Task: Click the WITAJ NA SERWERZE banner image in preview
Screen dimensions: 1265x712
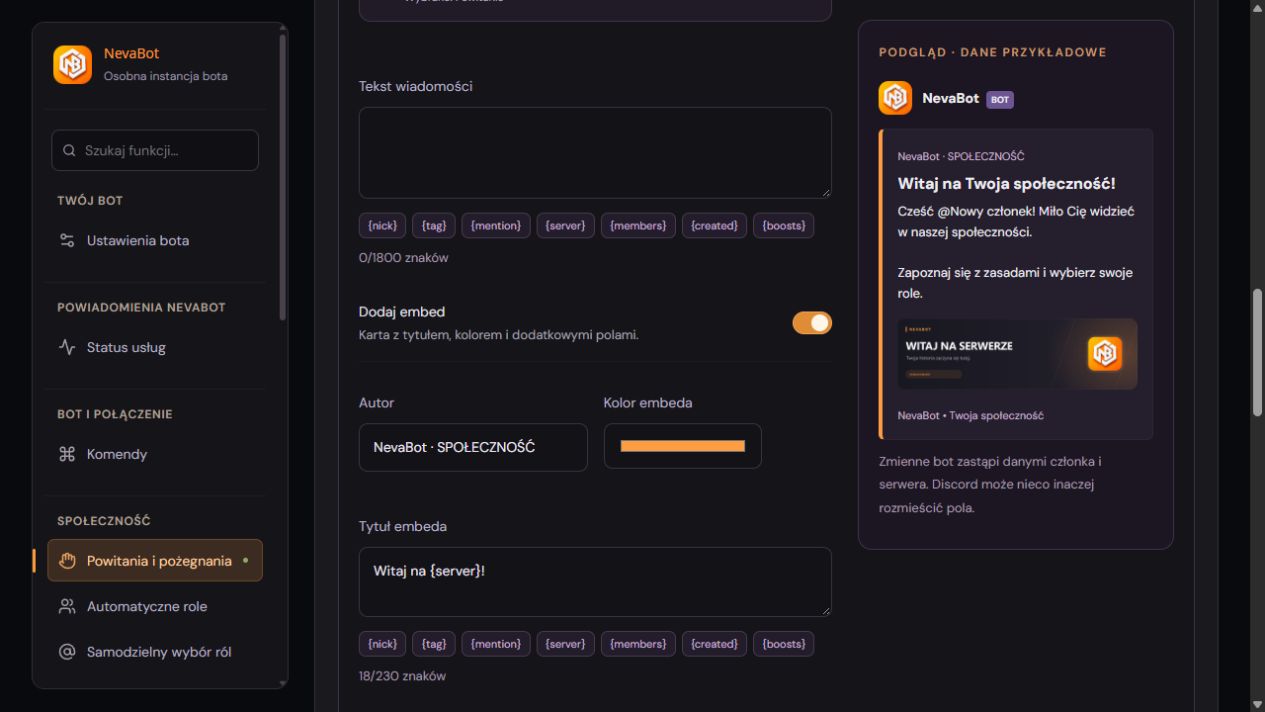Action: [1017, 354]
